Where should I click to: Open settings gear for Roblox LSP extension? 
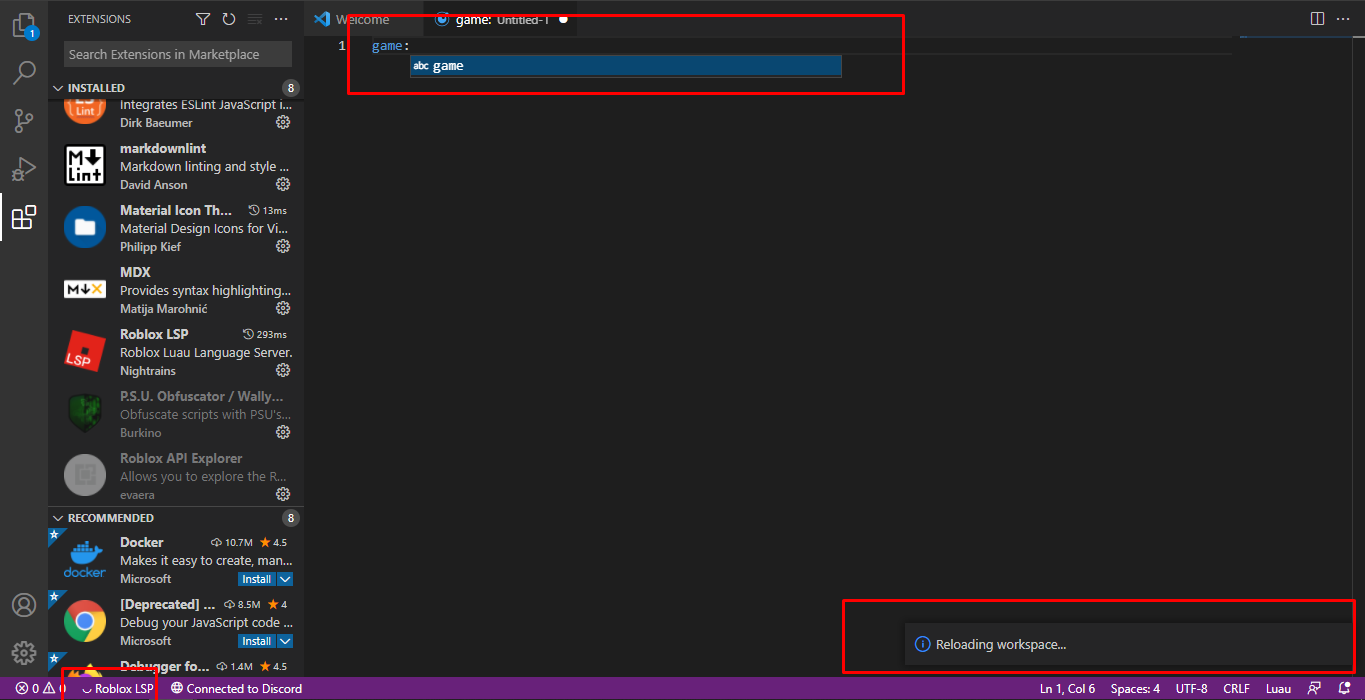click(282, 369)
